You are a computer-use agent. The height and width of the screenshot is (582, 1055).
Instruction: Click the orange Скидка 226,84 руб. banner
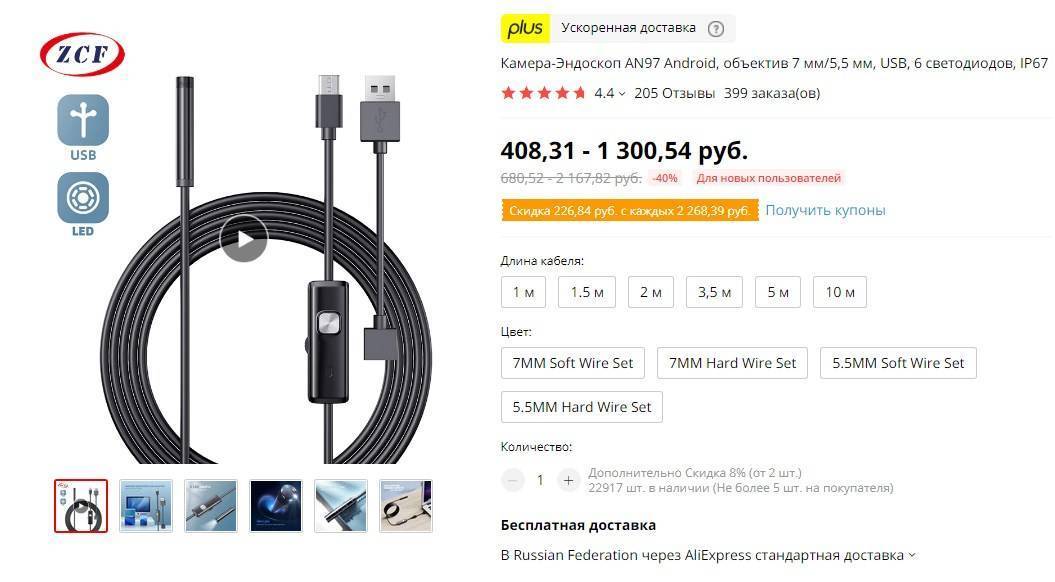pos(630,211)
